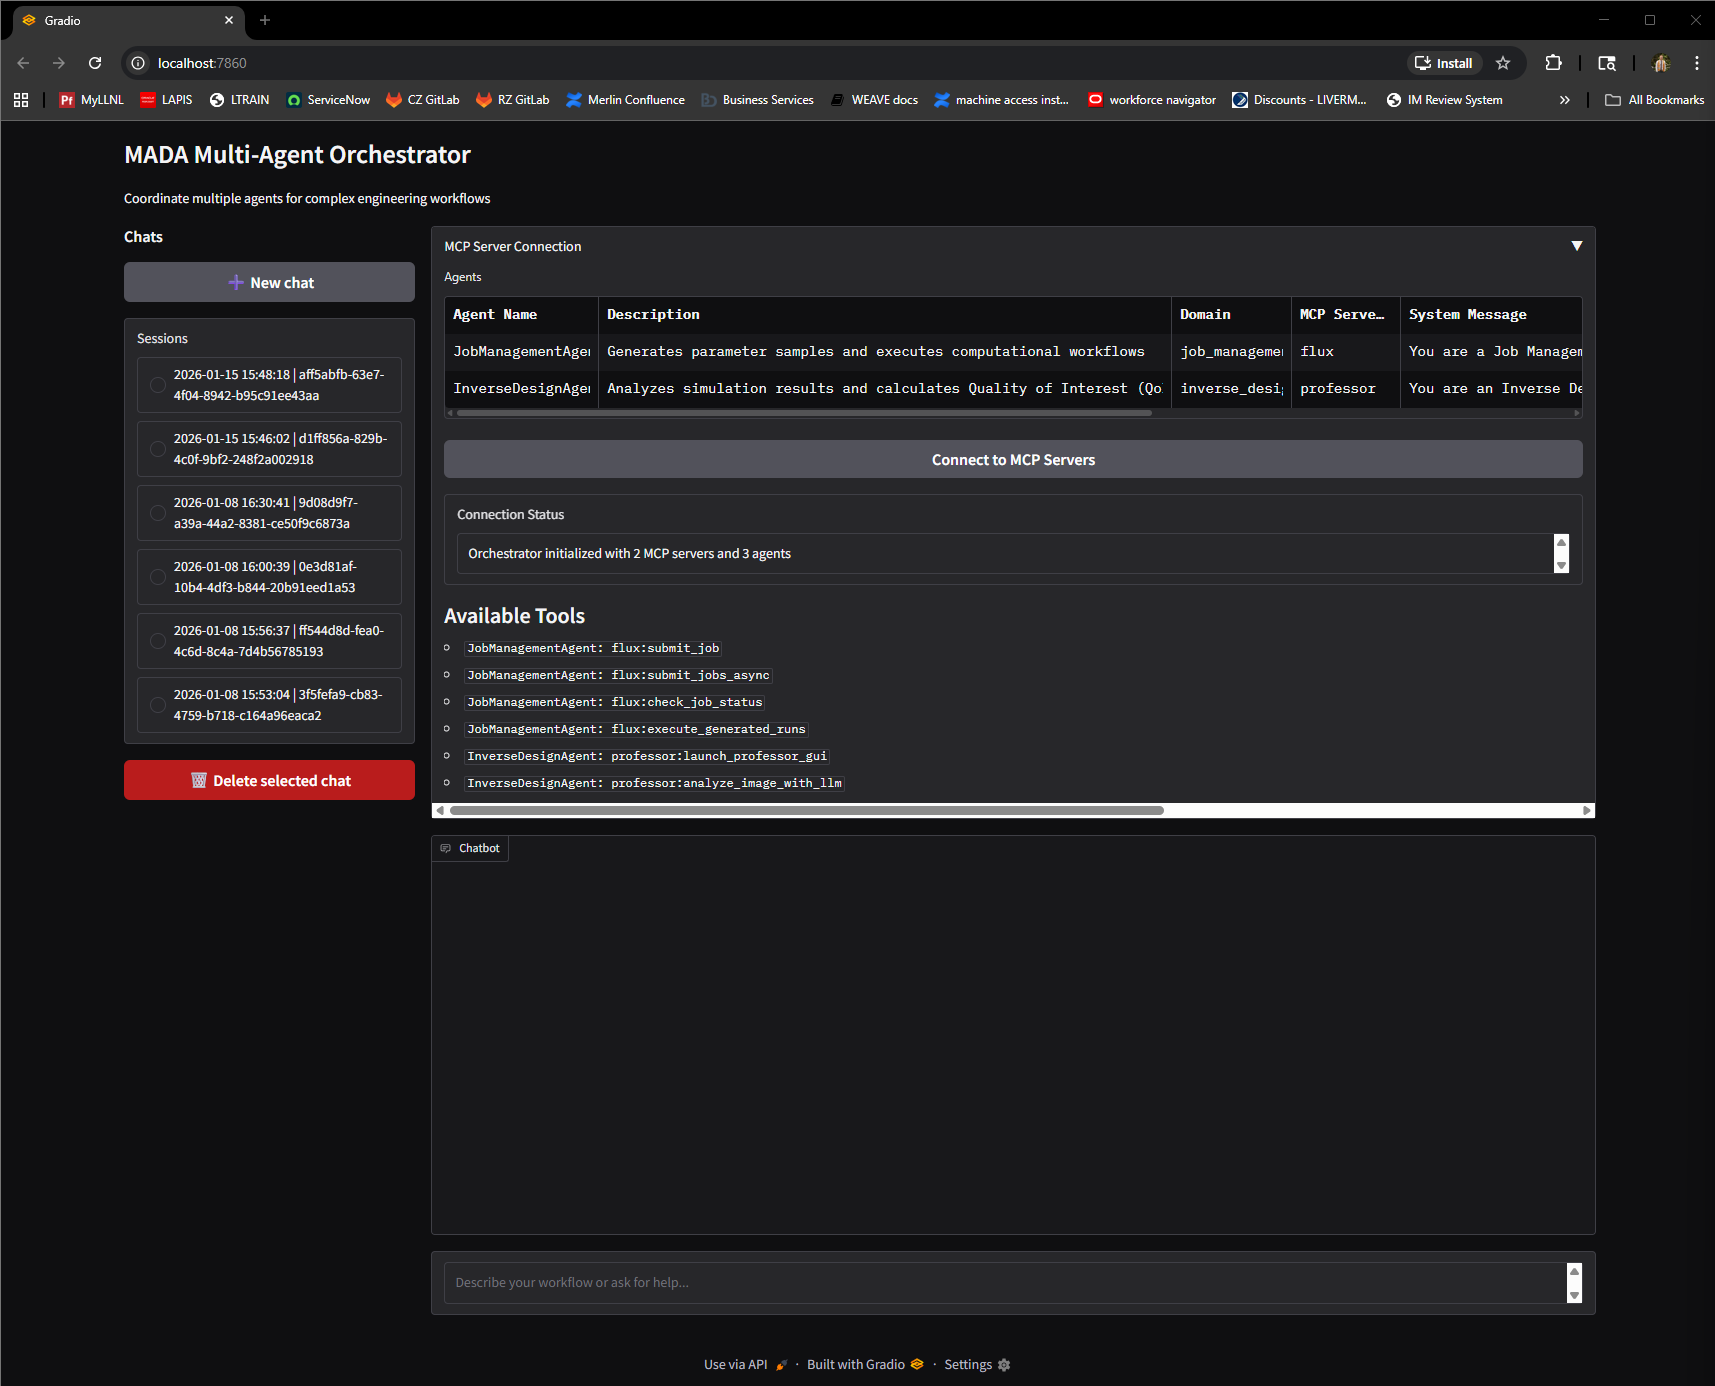
Task: Click the MCP panel horizontal scrollbar thumb
Action: tap(806, 810)
